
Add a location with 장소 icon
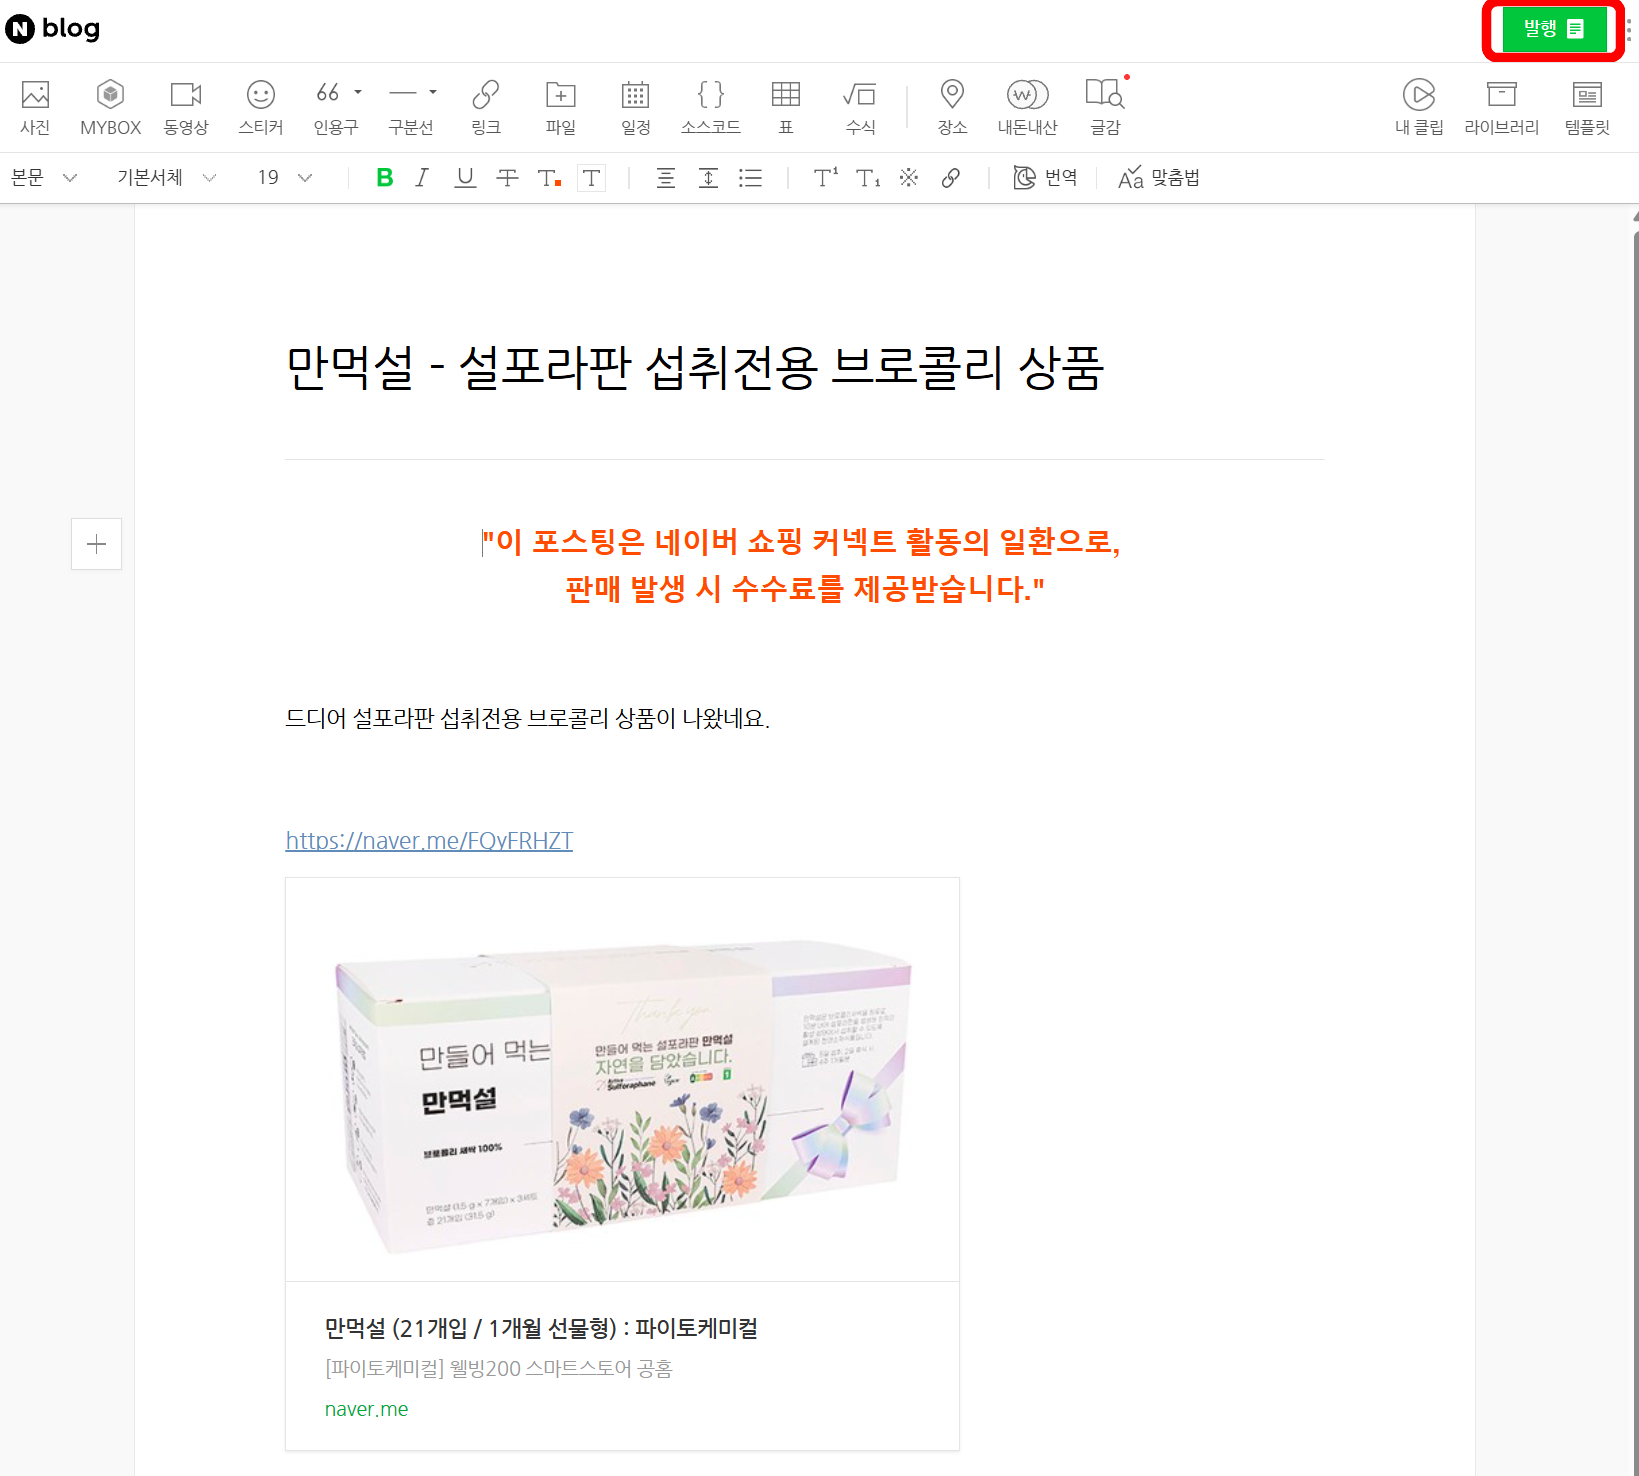(952, 107)
